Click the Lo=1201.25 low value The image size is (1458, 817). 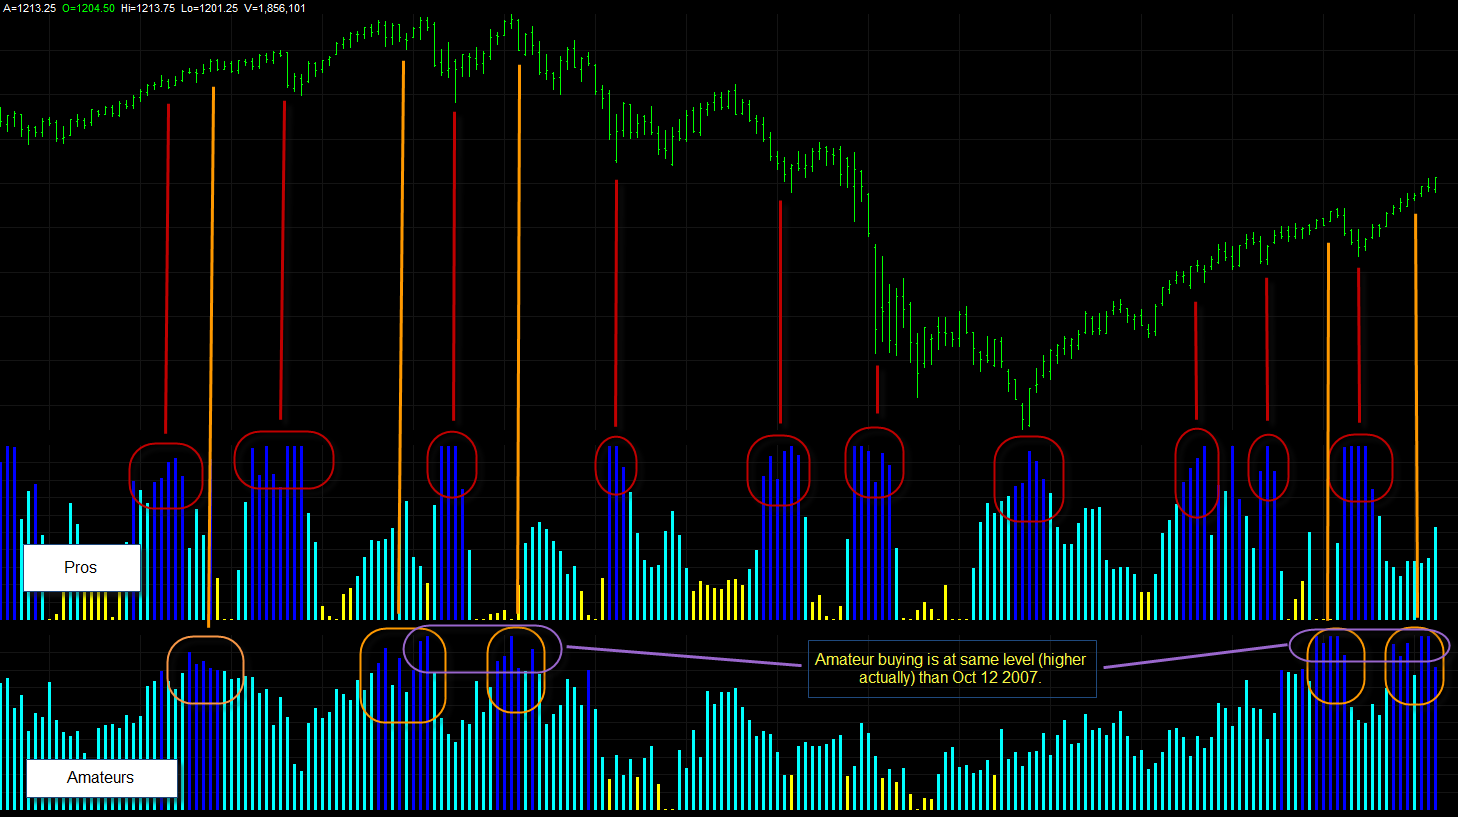(x=209, y=8)
